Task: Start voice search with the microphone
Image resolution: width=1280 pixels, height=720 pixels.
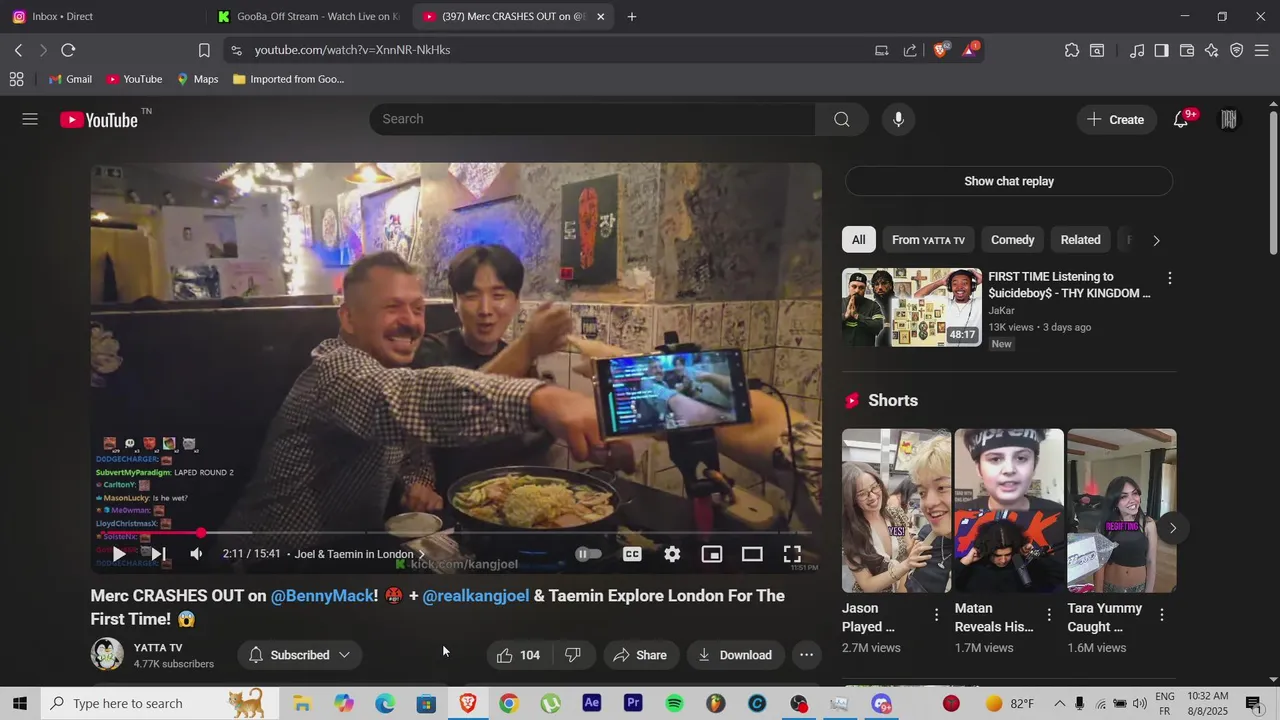Action: pyautogui.click(x=898, y=119)
